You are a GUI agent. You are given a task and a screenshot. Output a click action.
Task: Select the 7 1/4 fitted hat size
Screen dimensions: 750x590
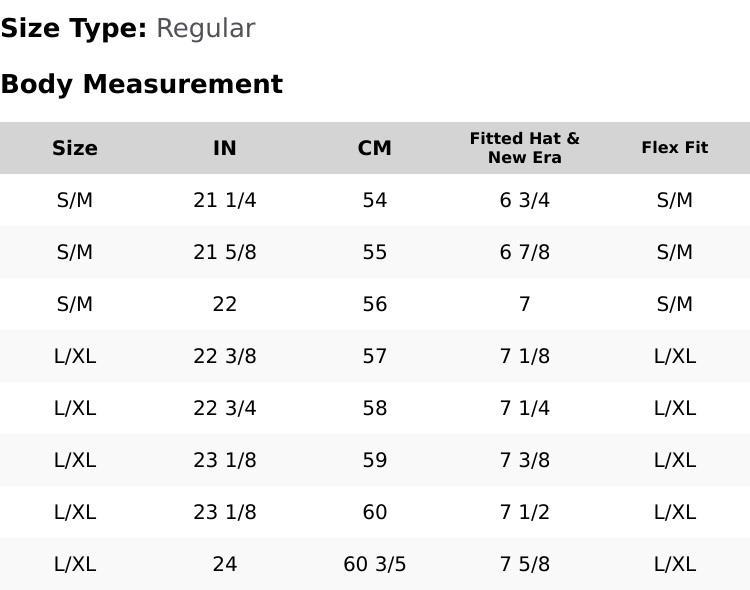tap(525, 408)
